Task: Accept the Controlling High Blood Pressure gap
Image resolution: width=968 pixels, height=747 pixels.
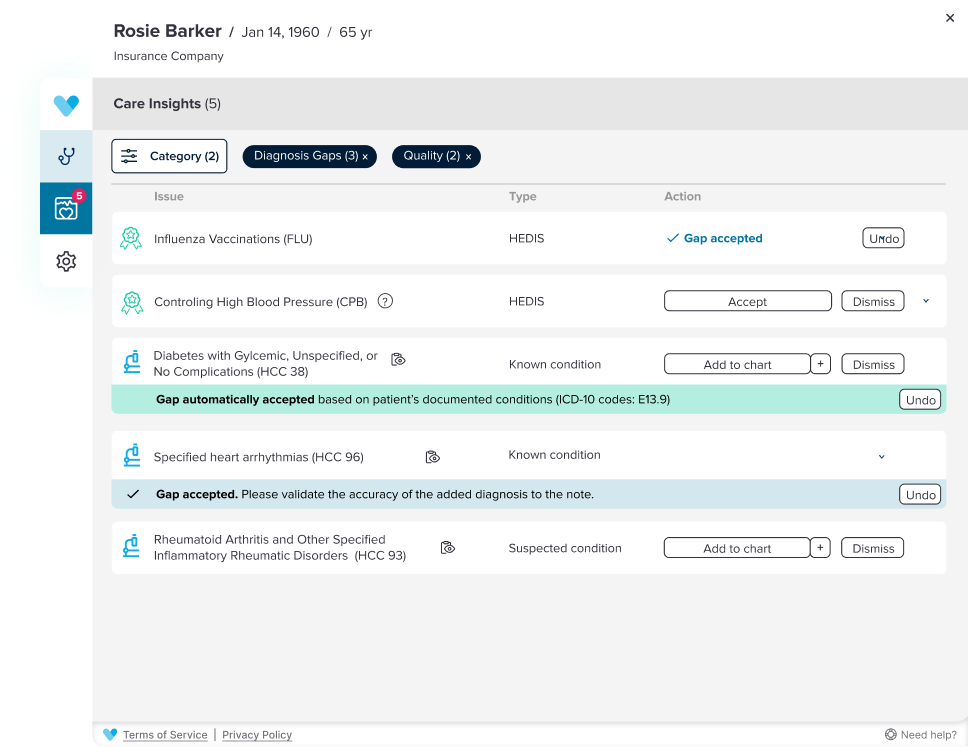Action: coord(747,301)
